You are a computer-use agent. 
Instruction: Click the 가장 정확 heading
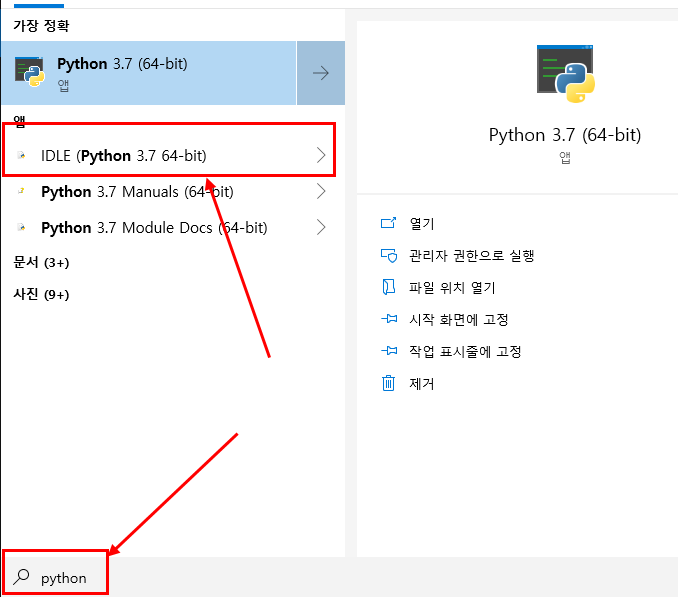(41, 26)
